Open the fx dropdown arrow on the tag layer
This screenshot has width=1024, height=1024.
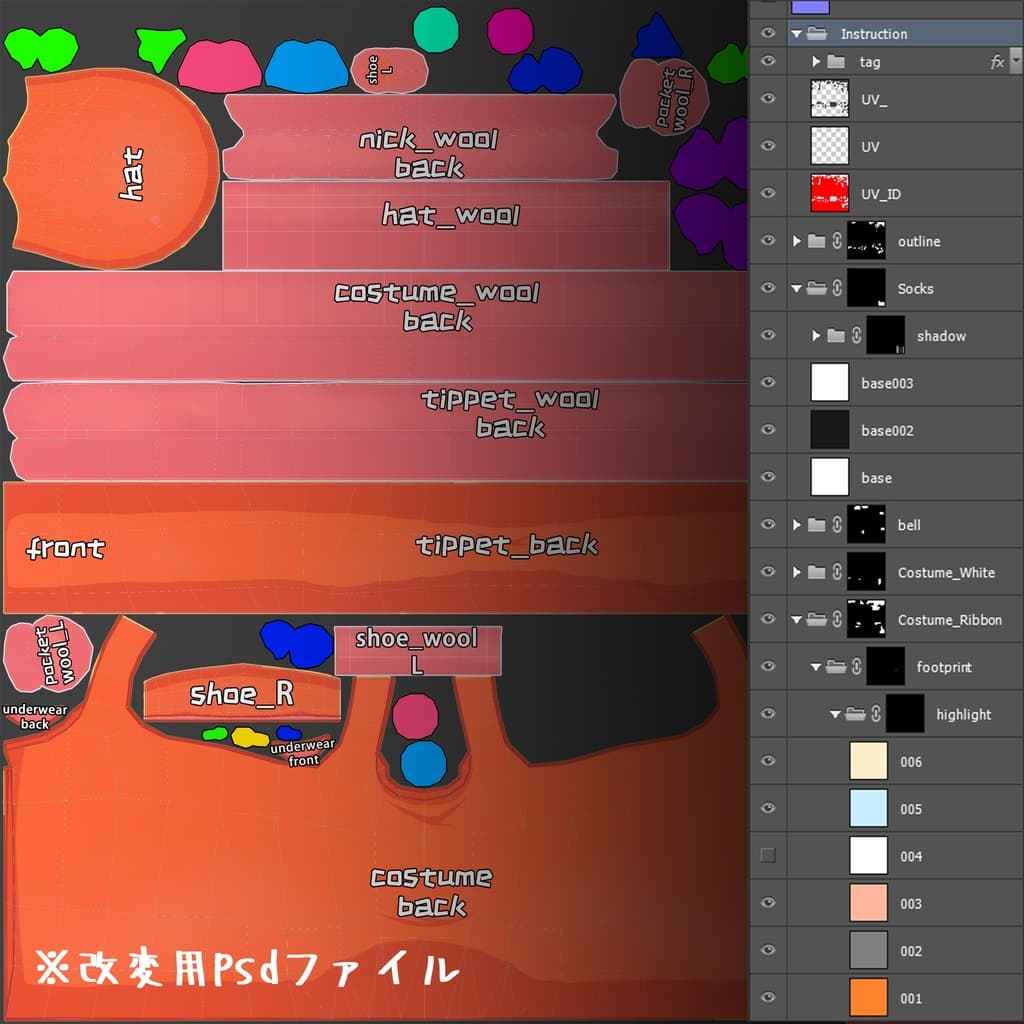(1017, 61)
